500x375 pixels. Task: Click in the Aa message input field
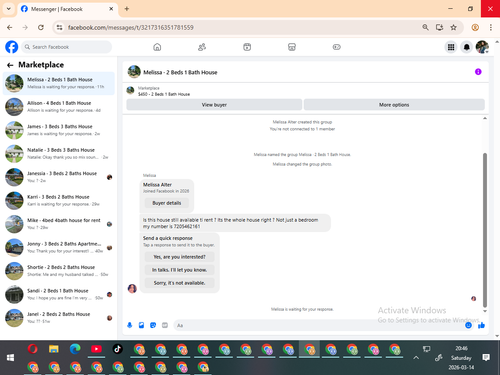(318, 325)
